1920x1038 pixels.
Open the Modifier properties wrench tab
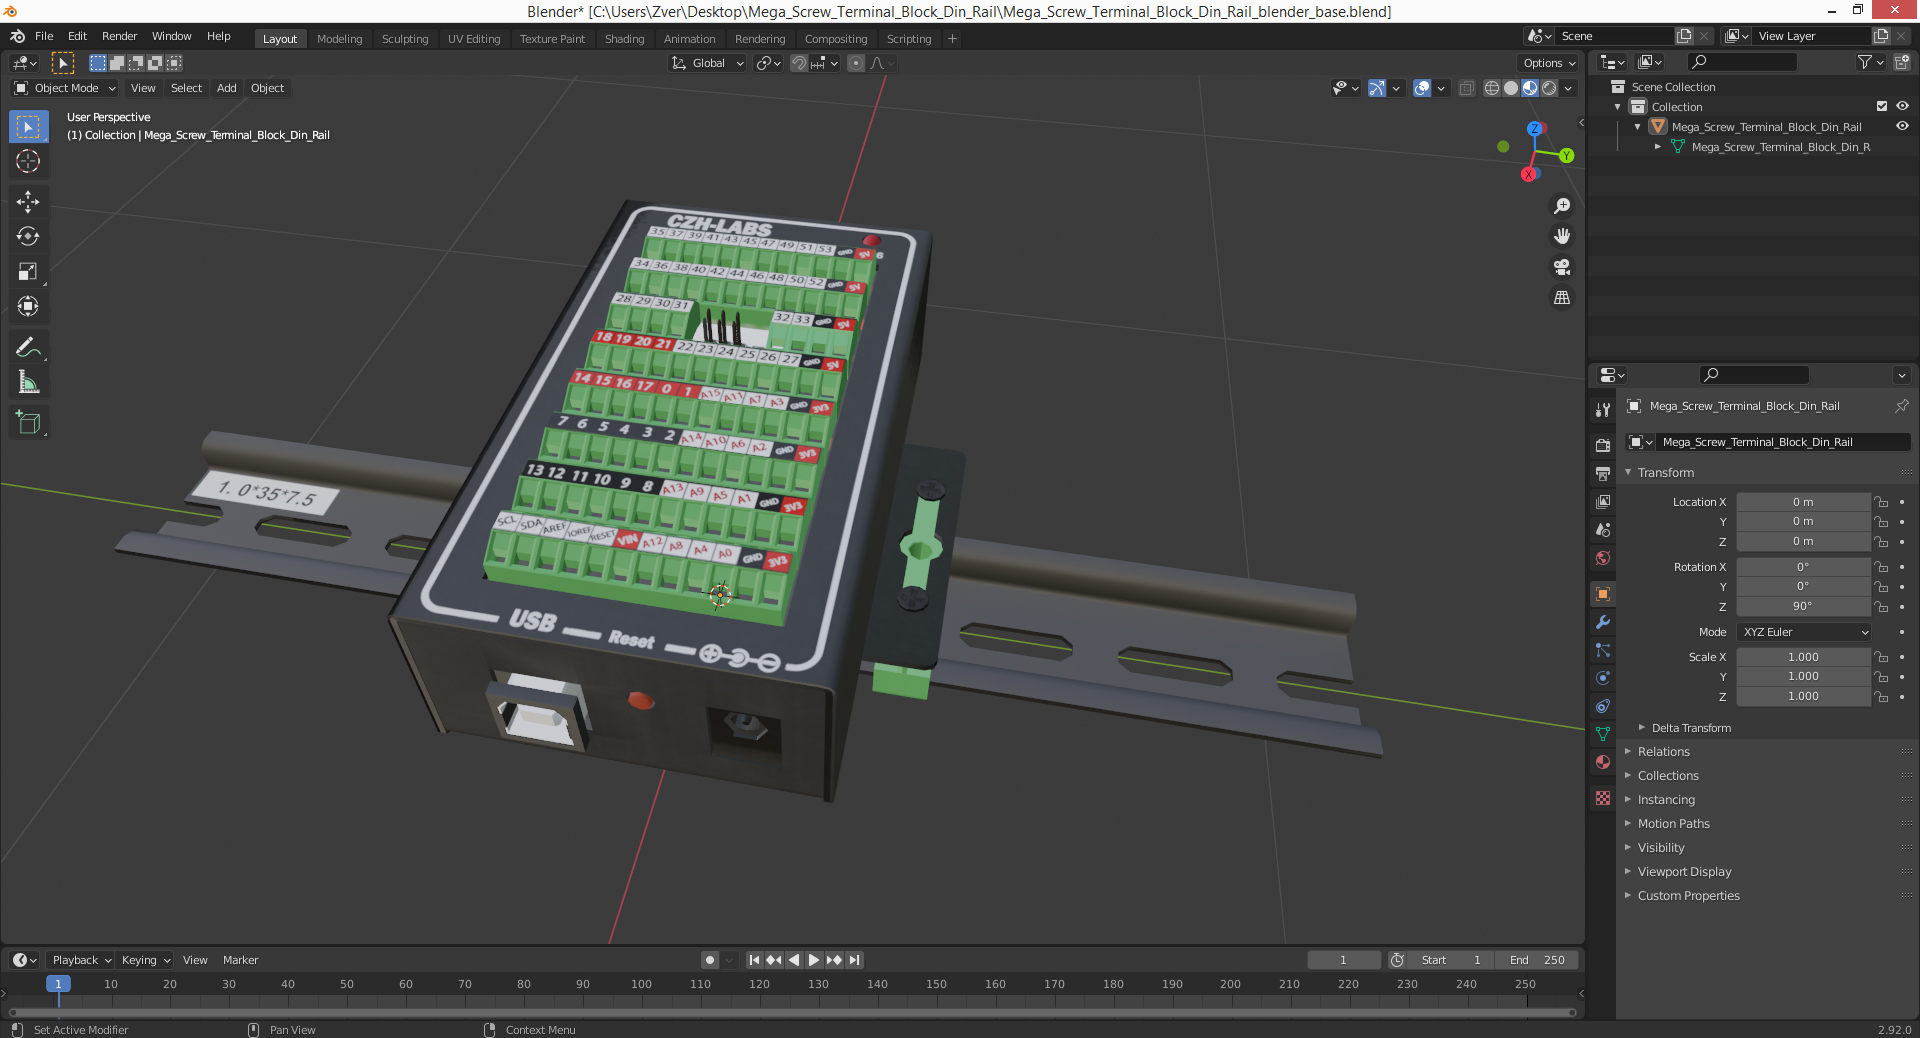tap(1603, 622)
